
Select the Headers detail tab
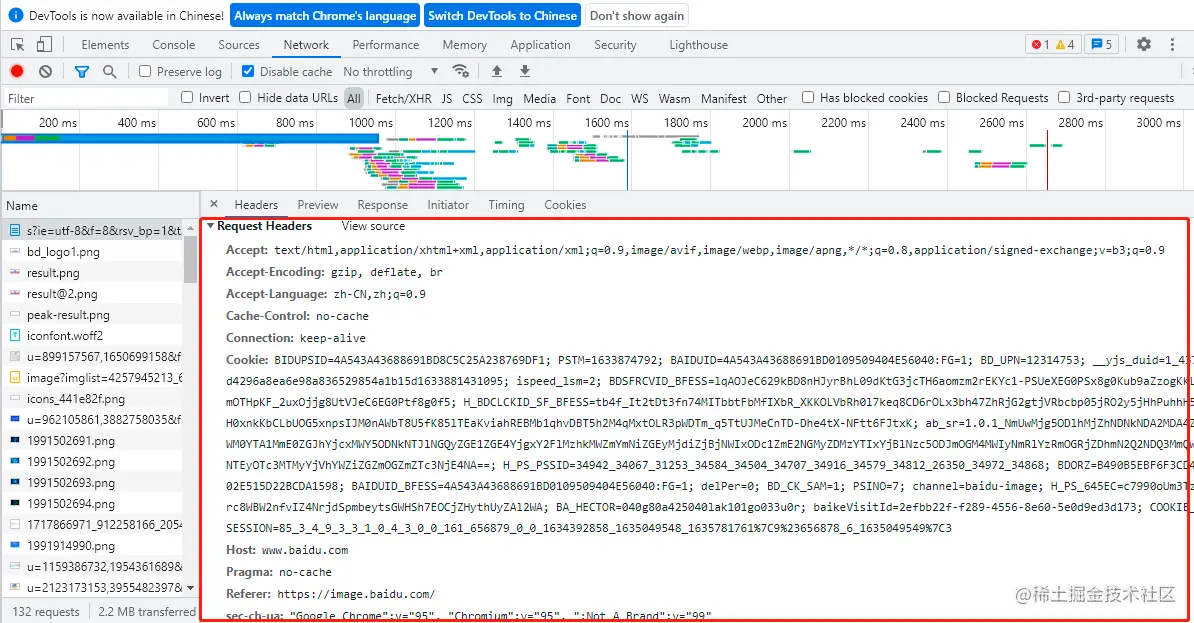[x=256, y=205]
